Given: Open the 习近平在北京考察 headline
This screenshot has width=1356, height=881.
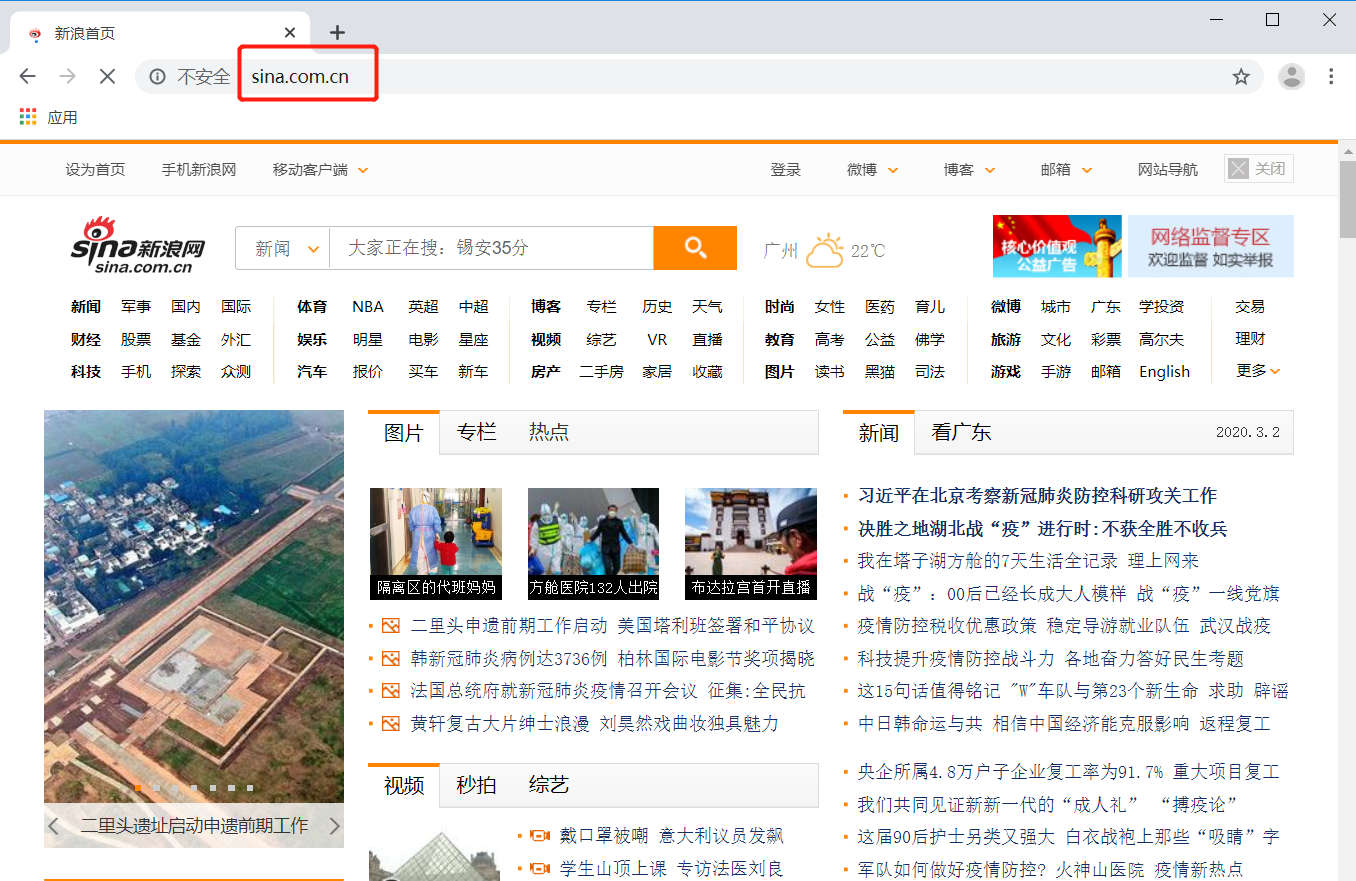Looking at the screenshot, I should [x=1038, y=494].
